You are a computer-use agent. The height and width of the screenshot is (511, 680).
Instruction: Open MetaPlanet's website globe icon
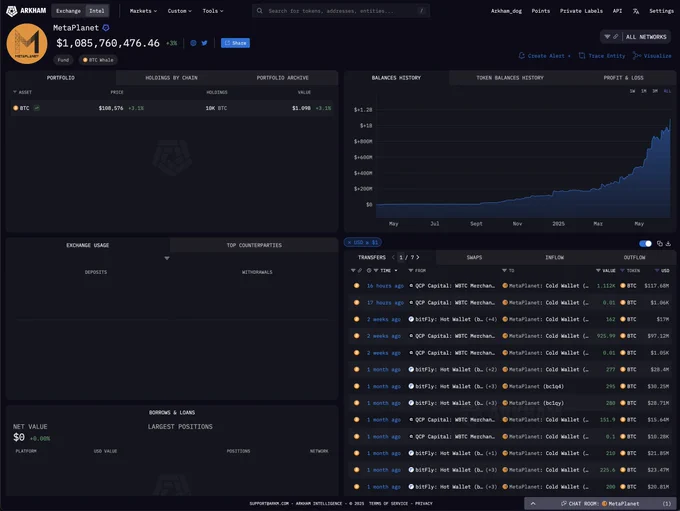(193, 43)
